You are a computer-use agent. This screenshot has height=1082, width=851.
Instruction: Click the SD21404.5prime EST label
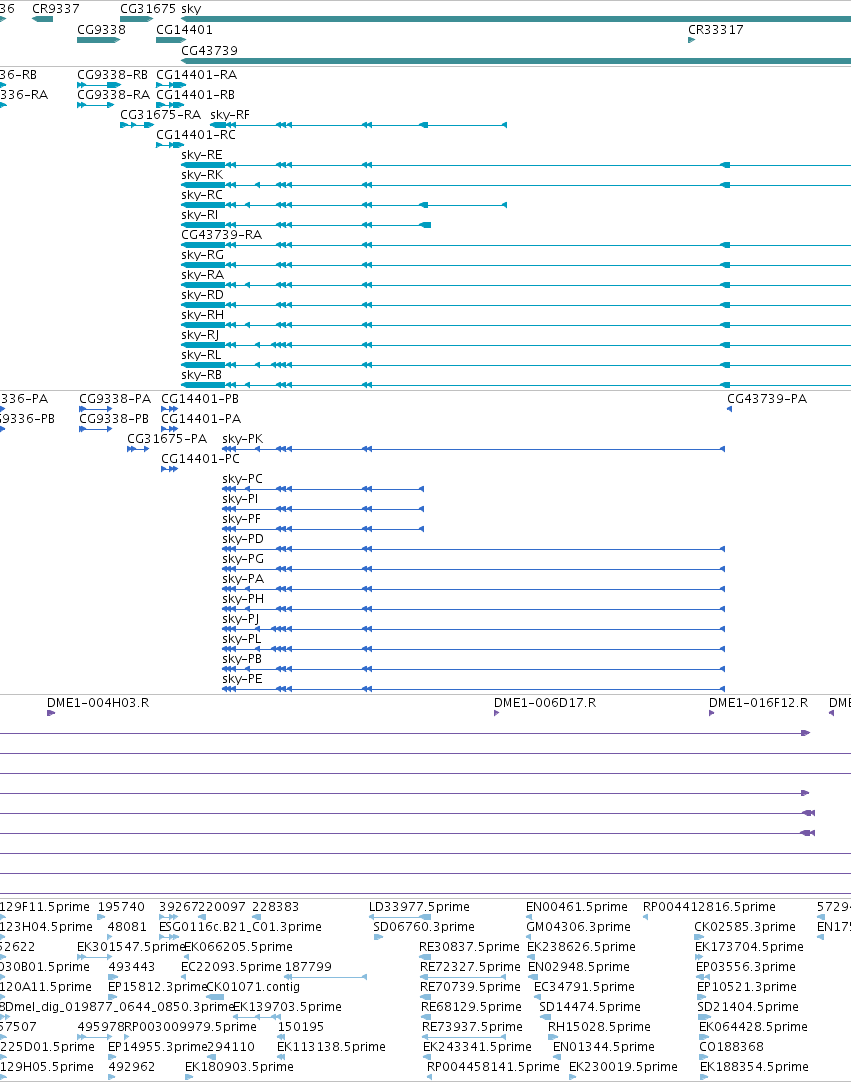coord(748,1006)
